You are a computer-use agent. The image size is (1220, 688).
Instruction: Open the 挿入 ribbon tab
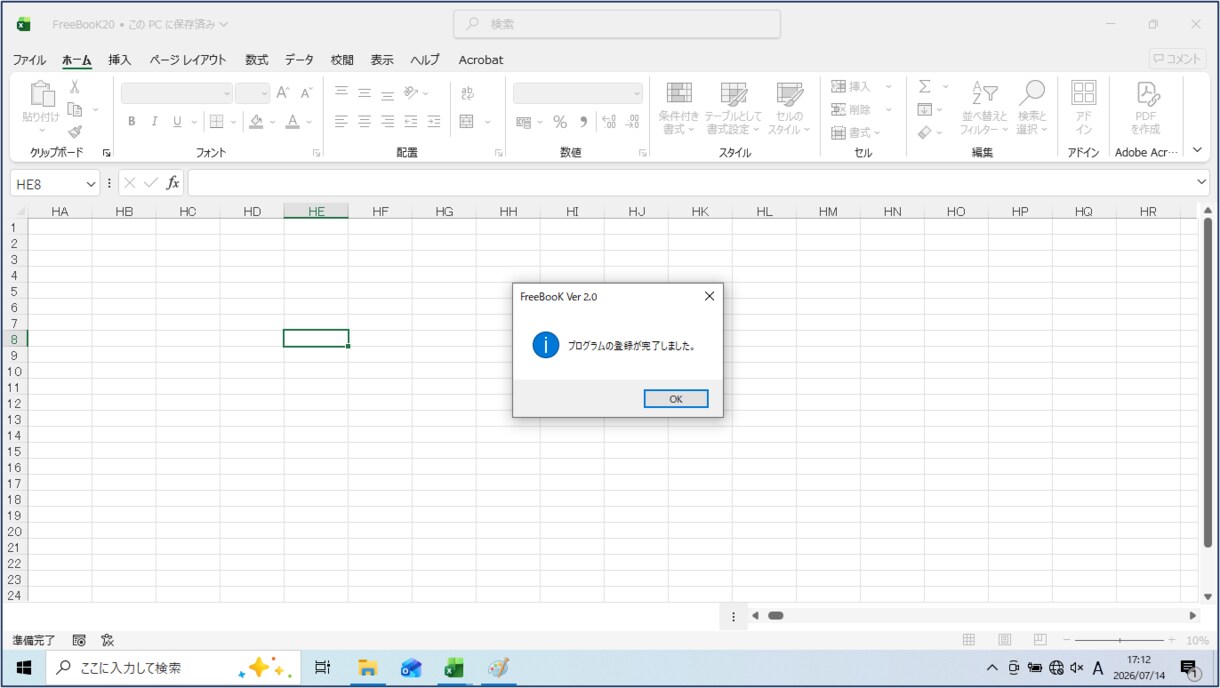pos(120,60)
